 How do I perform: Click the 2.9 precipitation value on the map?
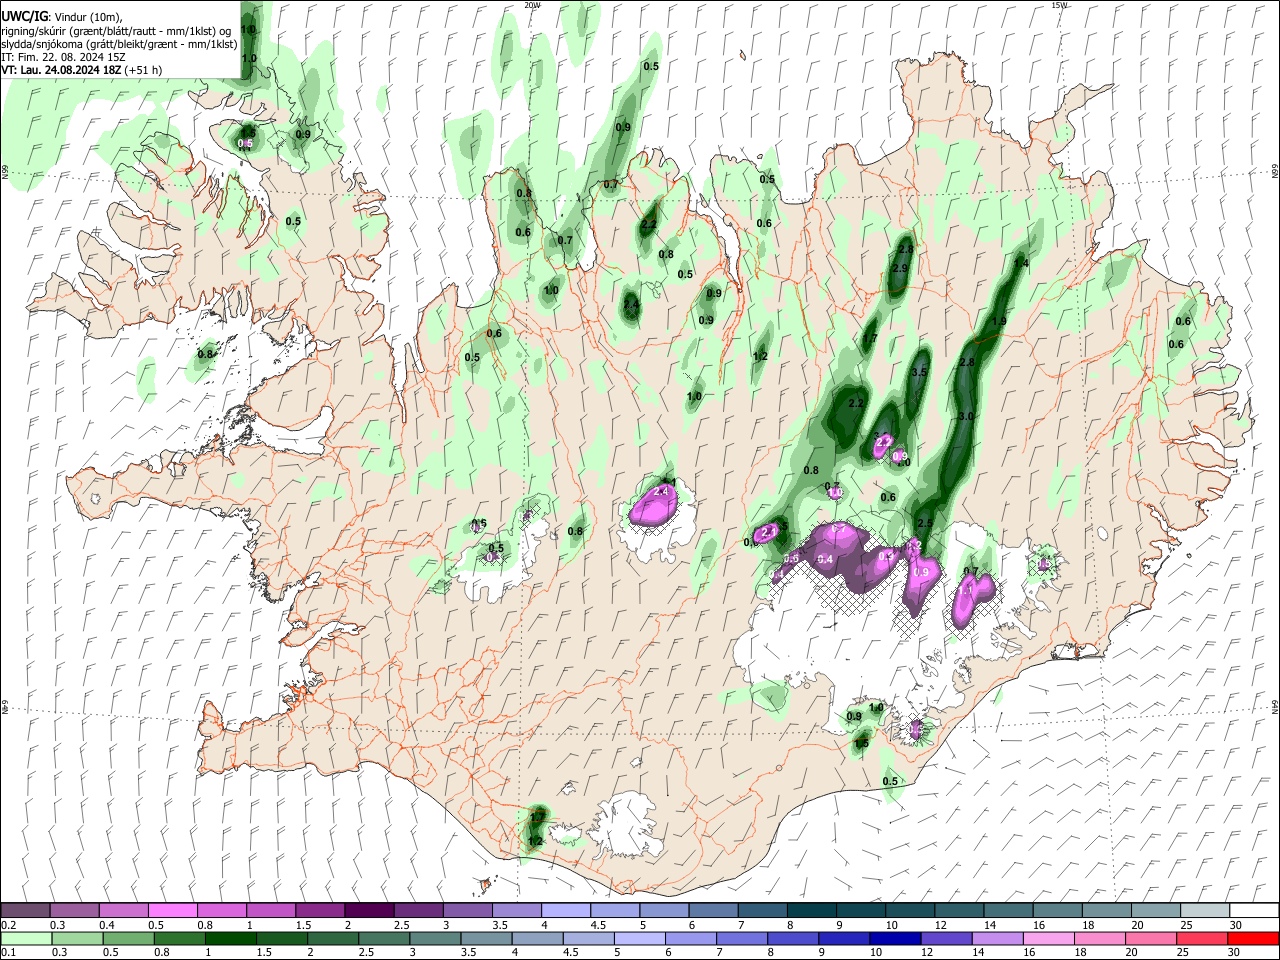tap(900, 269)
